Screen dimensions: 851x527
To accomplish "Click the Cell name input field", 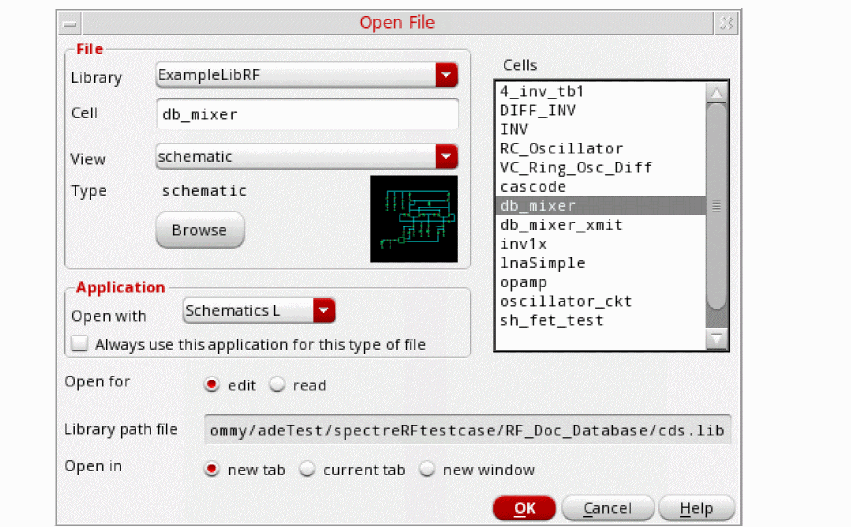I will coord(307,114).
